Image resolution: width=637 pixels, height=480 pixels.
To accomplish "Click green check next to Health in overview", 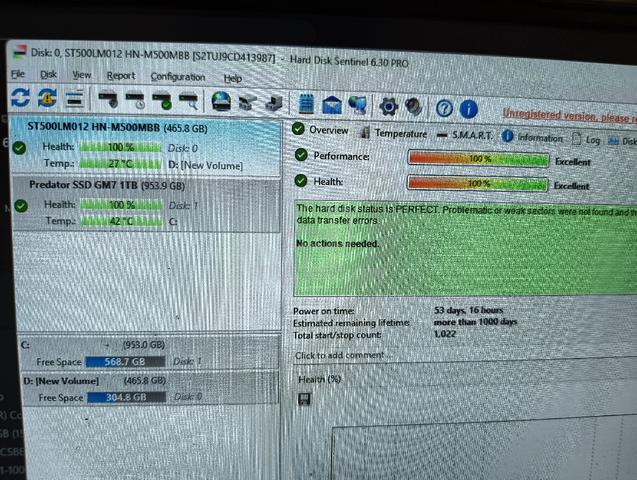I will (301, 180).
